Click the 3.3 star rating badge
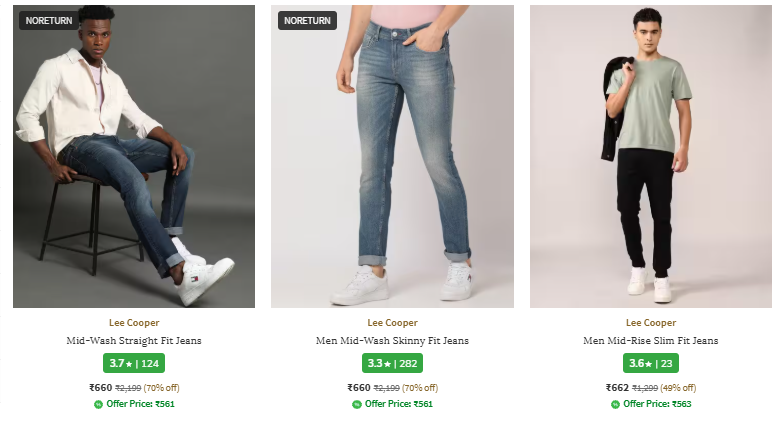783x441 pixels. (392, 363)
